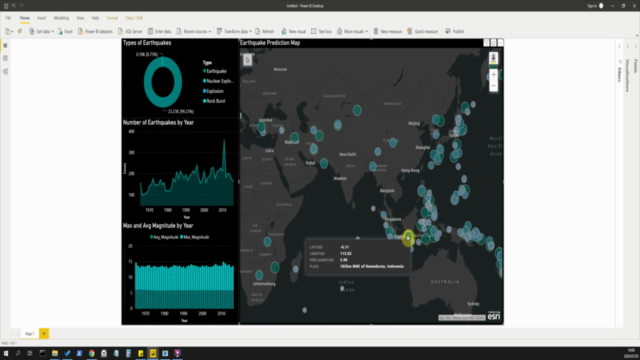The height and width of the screenshot is (360, 640).
Task: Switch to the Home ribbon tab
Action: pos(24,18)
